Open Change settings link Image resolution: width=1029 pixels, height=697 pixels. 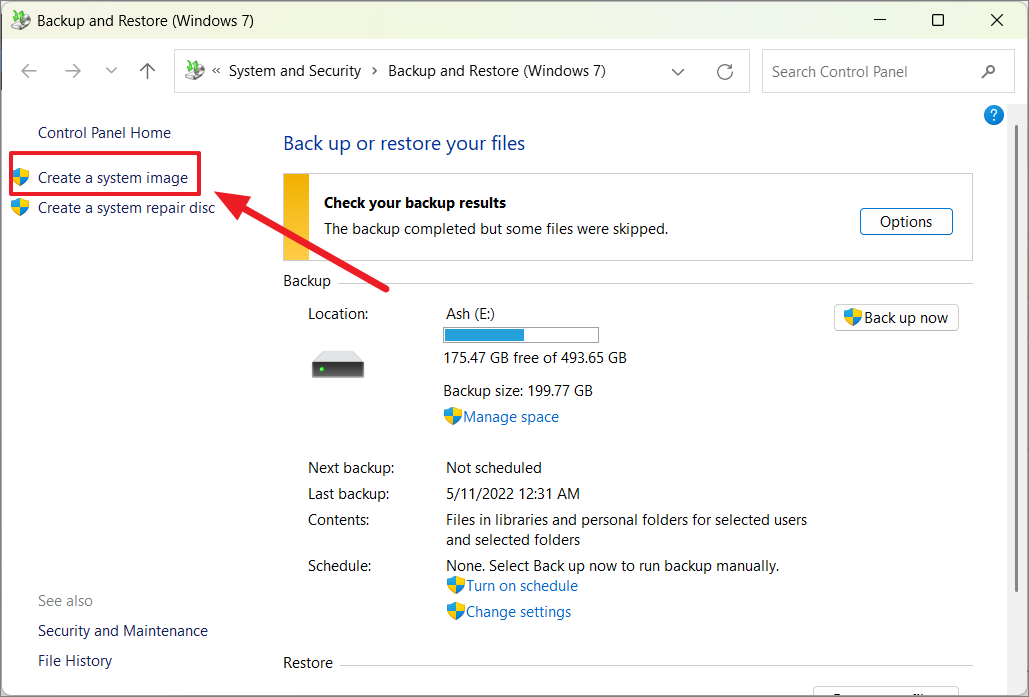(518, 612)
